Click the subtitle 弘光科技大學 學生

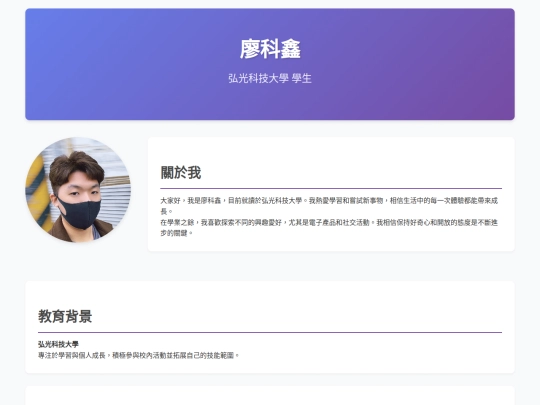coord(270,79)
